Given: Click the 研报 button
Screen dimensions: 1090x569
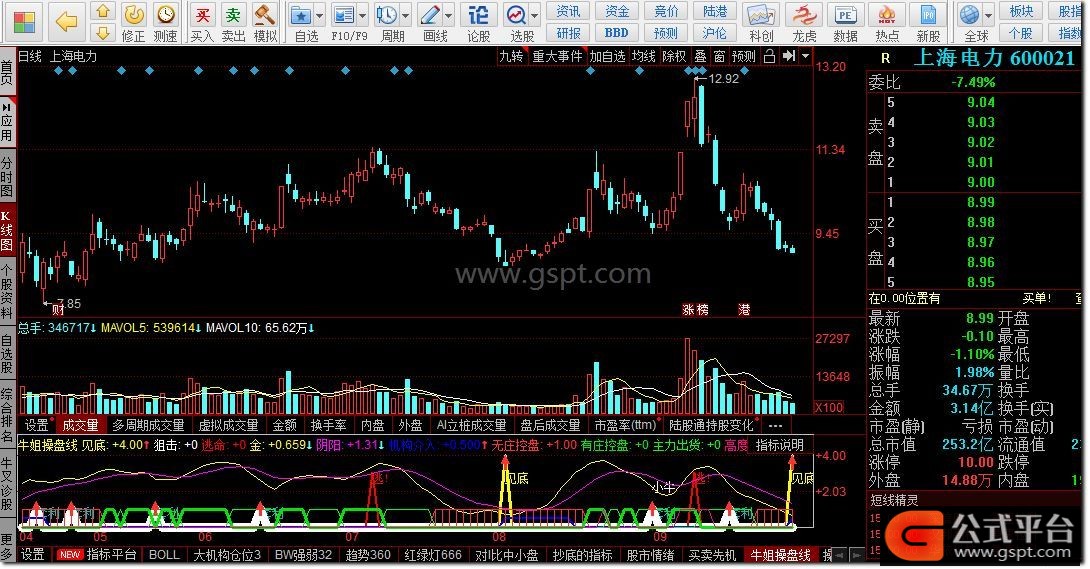Looking at the screenshot, I should (568, 33).
